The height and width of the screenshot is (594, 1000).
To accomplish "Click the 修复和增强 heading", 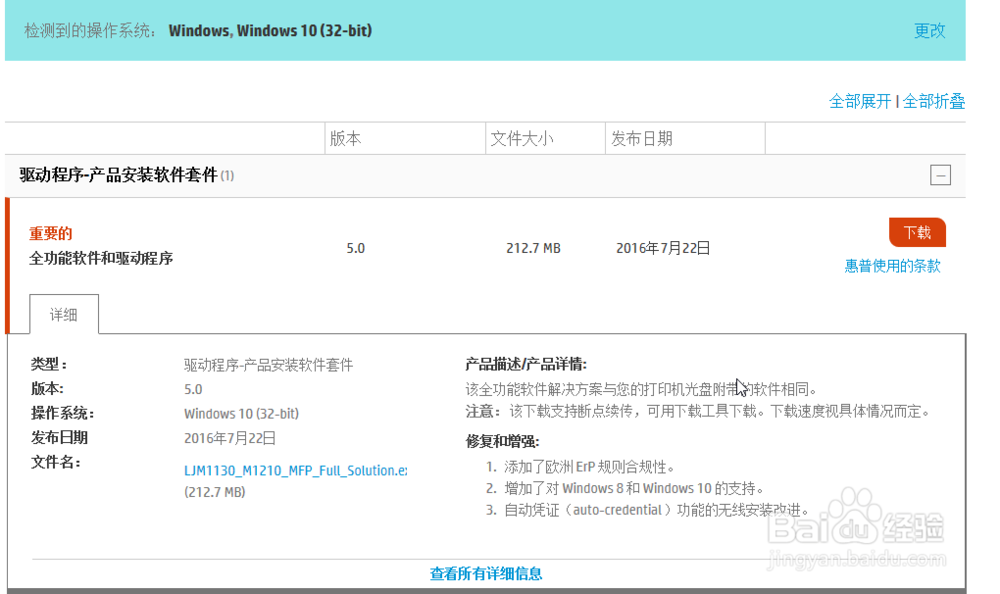I will 503,442.
